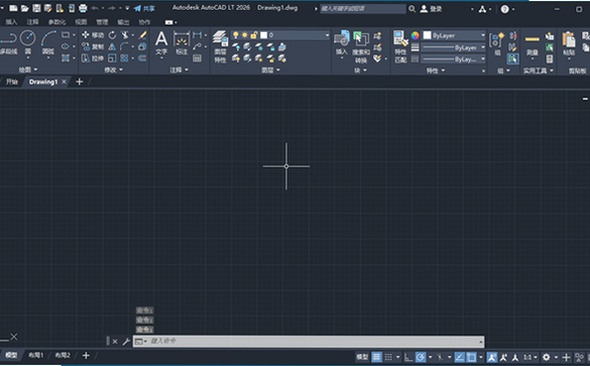Open the ByLayer object color dropdown
590x366 pixels.
point(454,35)
